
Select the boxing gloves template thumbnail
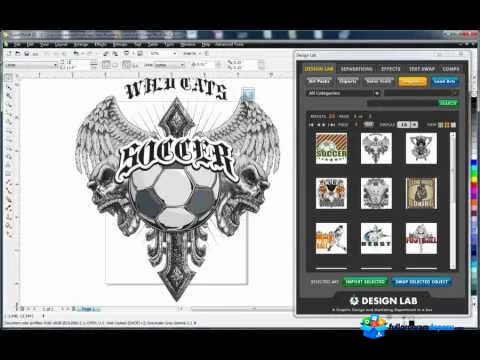point(421,193)
